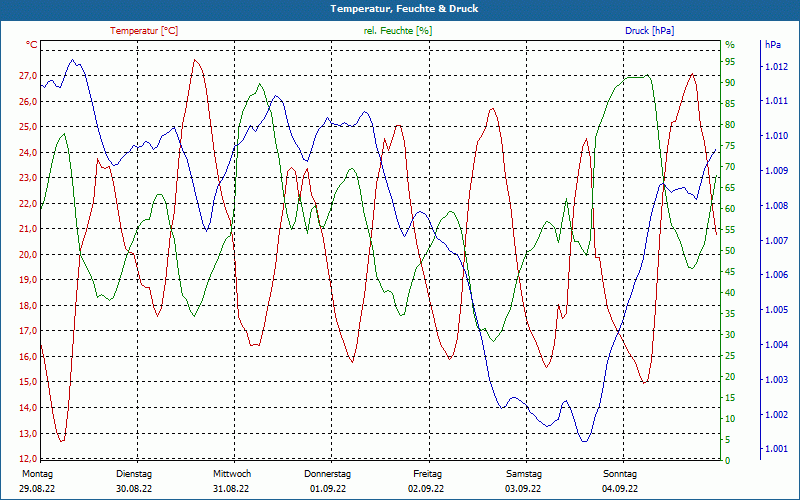Click the 'Dienstag' day label

point(134,474)
